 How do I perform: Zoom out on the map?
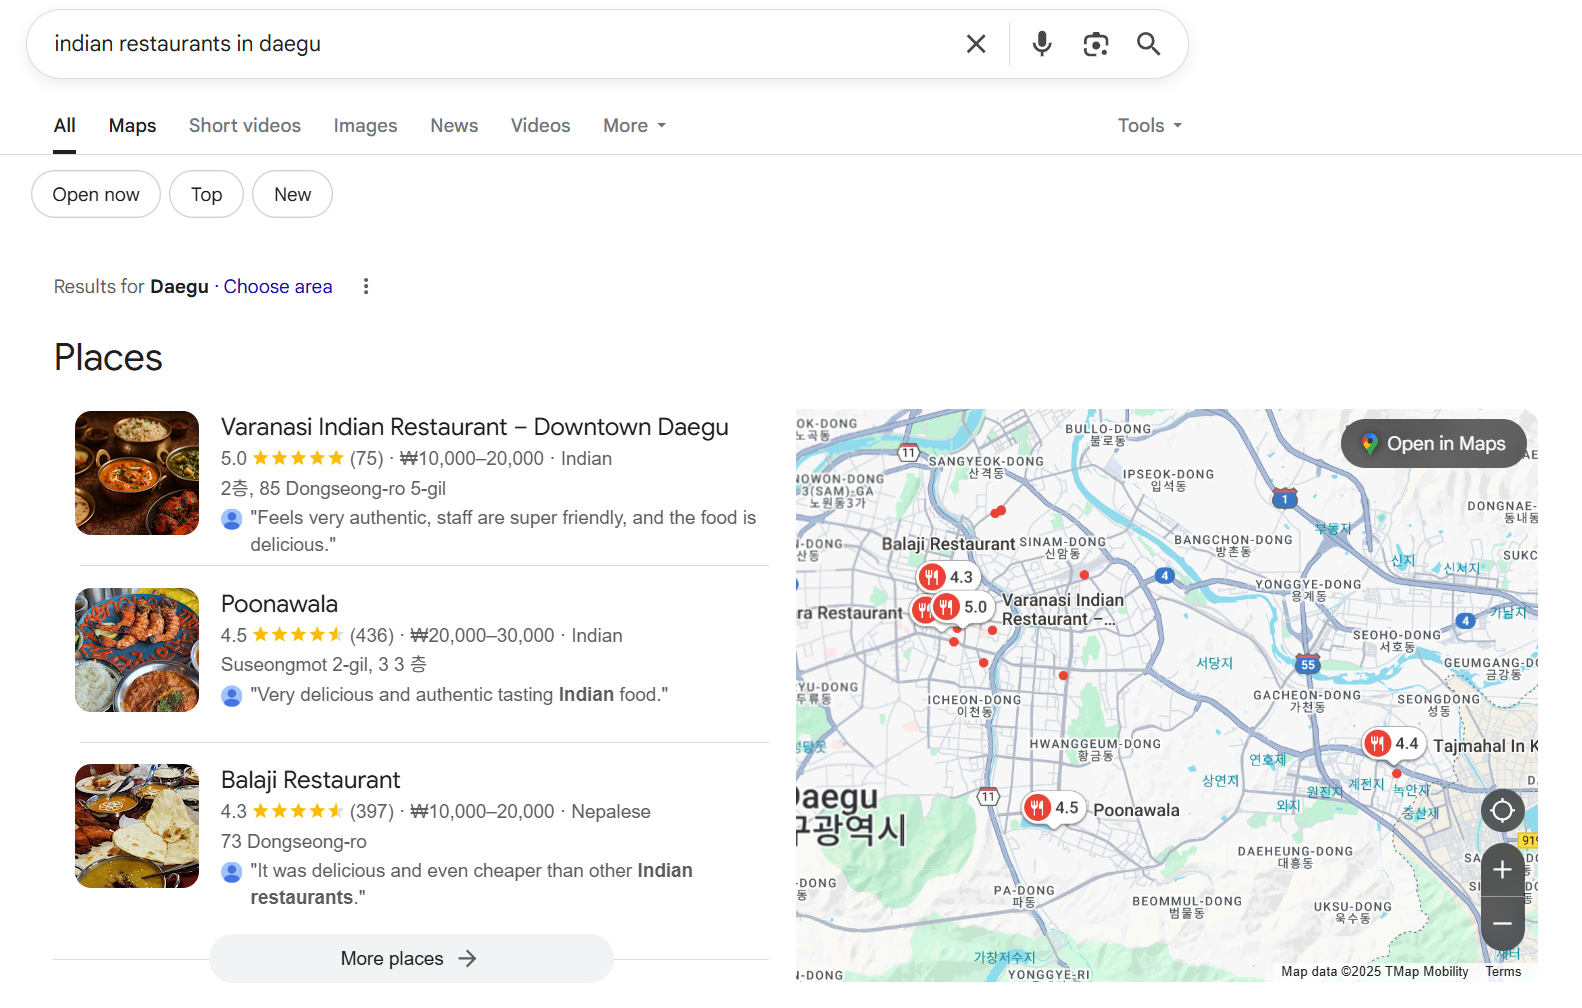pos(1501,924)
